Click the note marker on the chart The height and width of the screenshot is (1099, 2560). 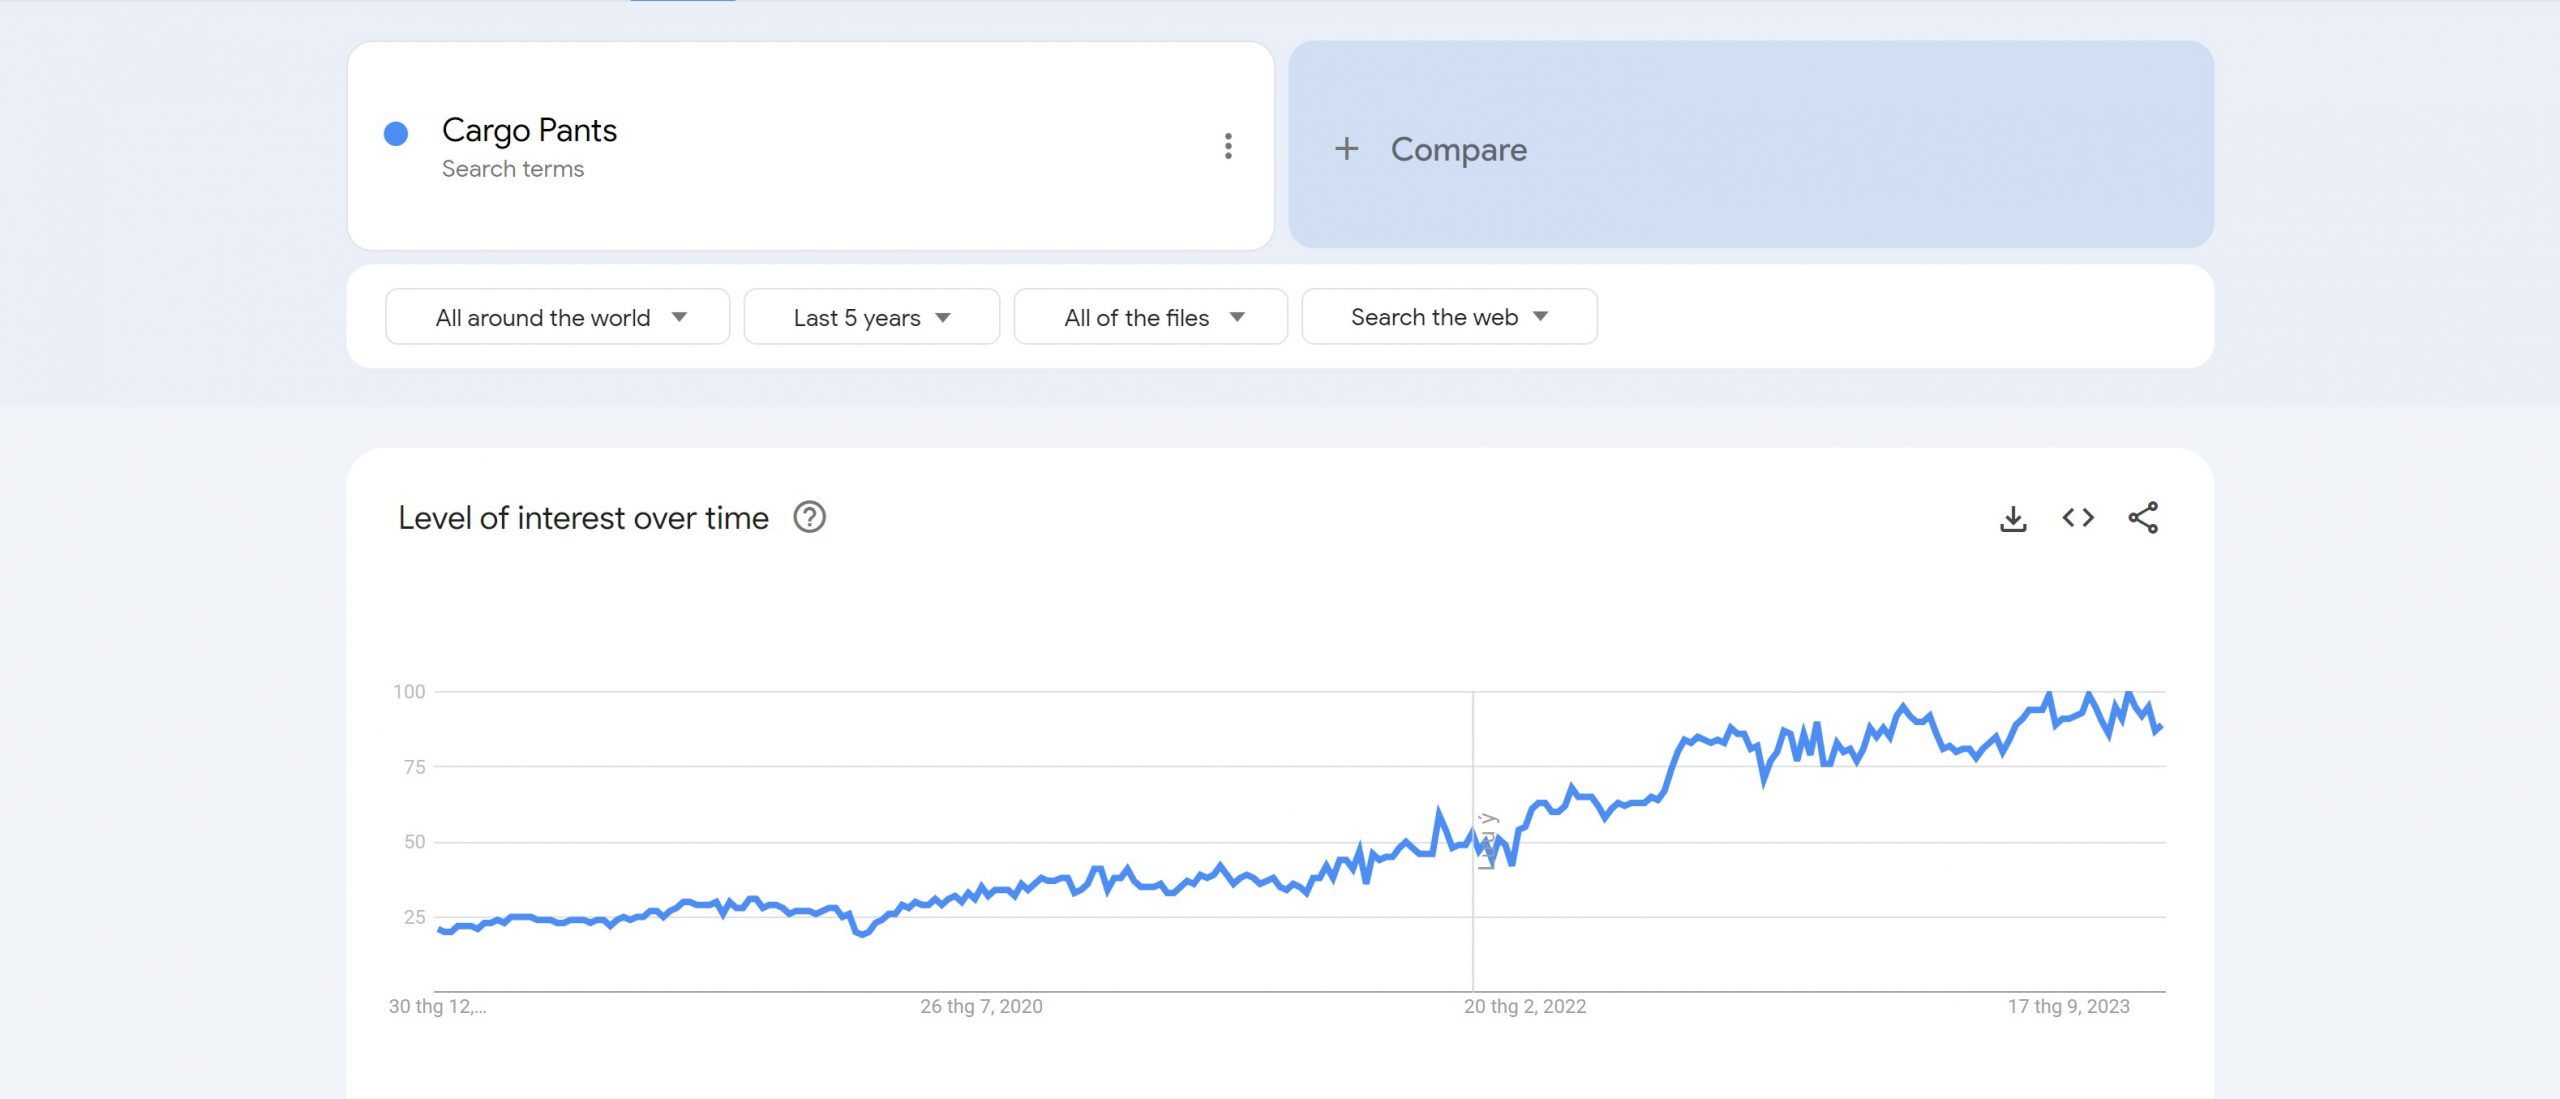coord(1487,842)
